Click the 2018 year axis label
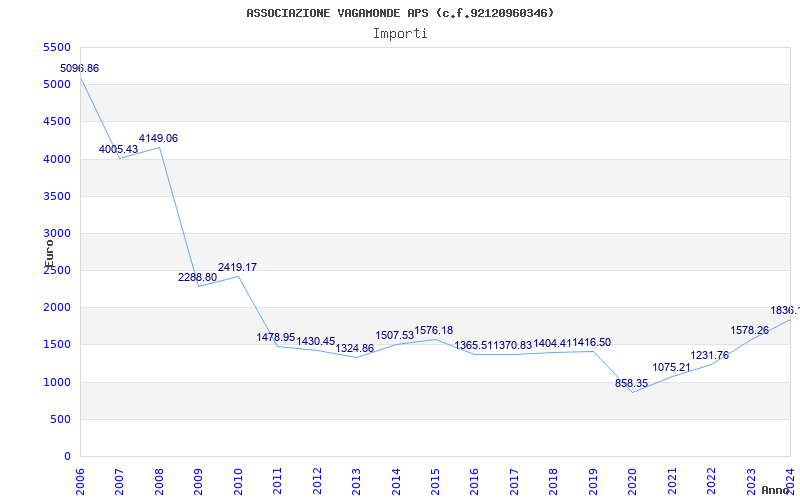 (554, 481)
